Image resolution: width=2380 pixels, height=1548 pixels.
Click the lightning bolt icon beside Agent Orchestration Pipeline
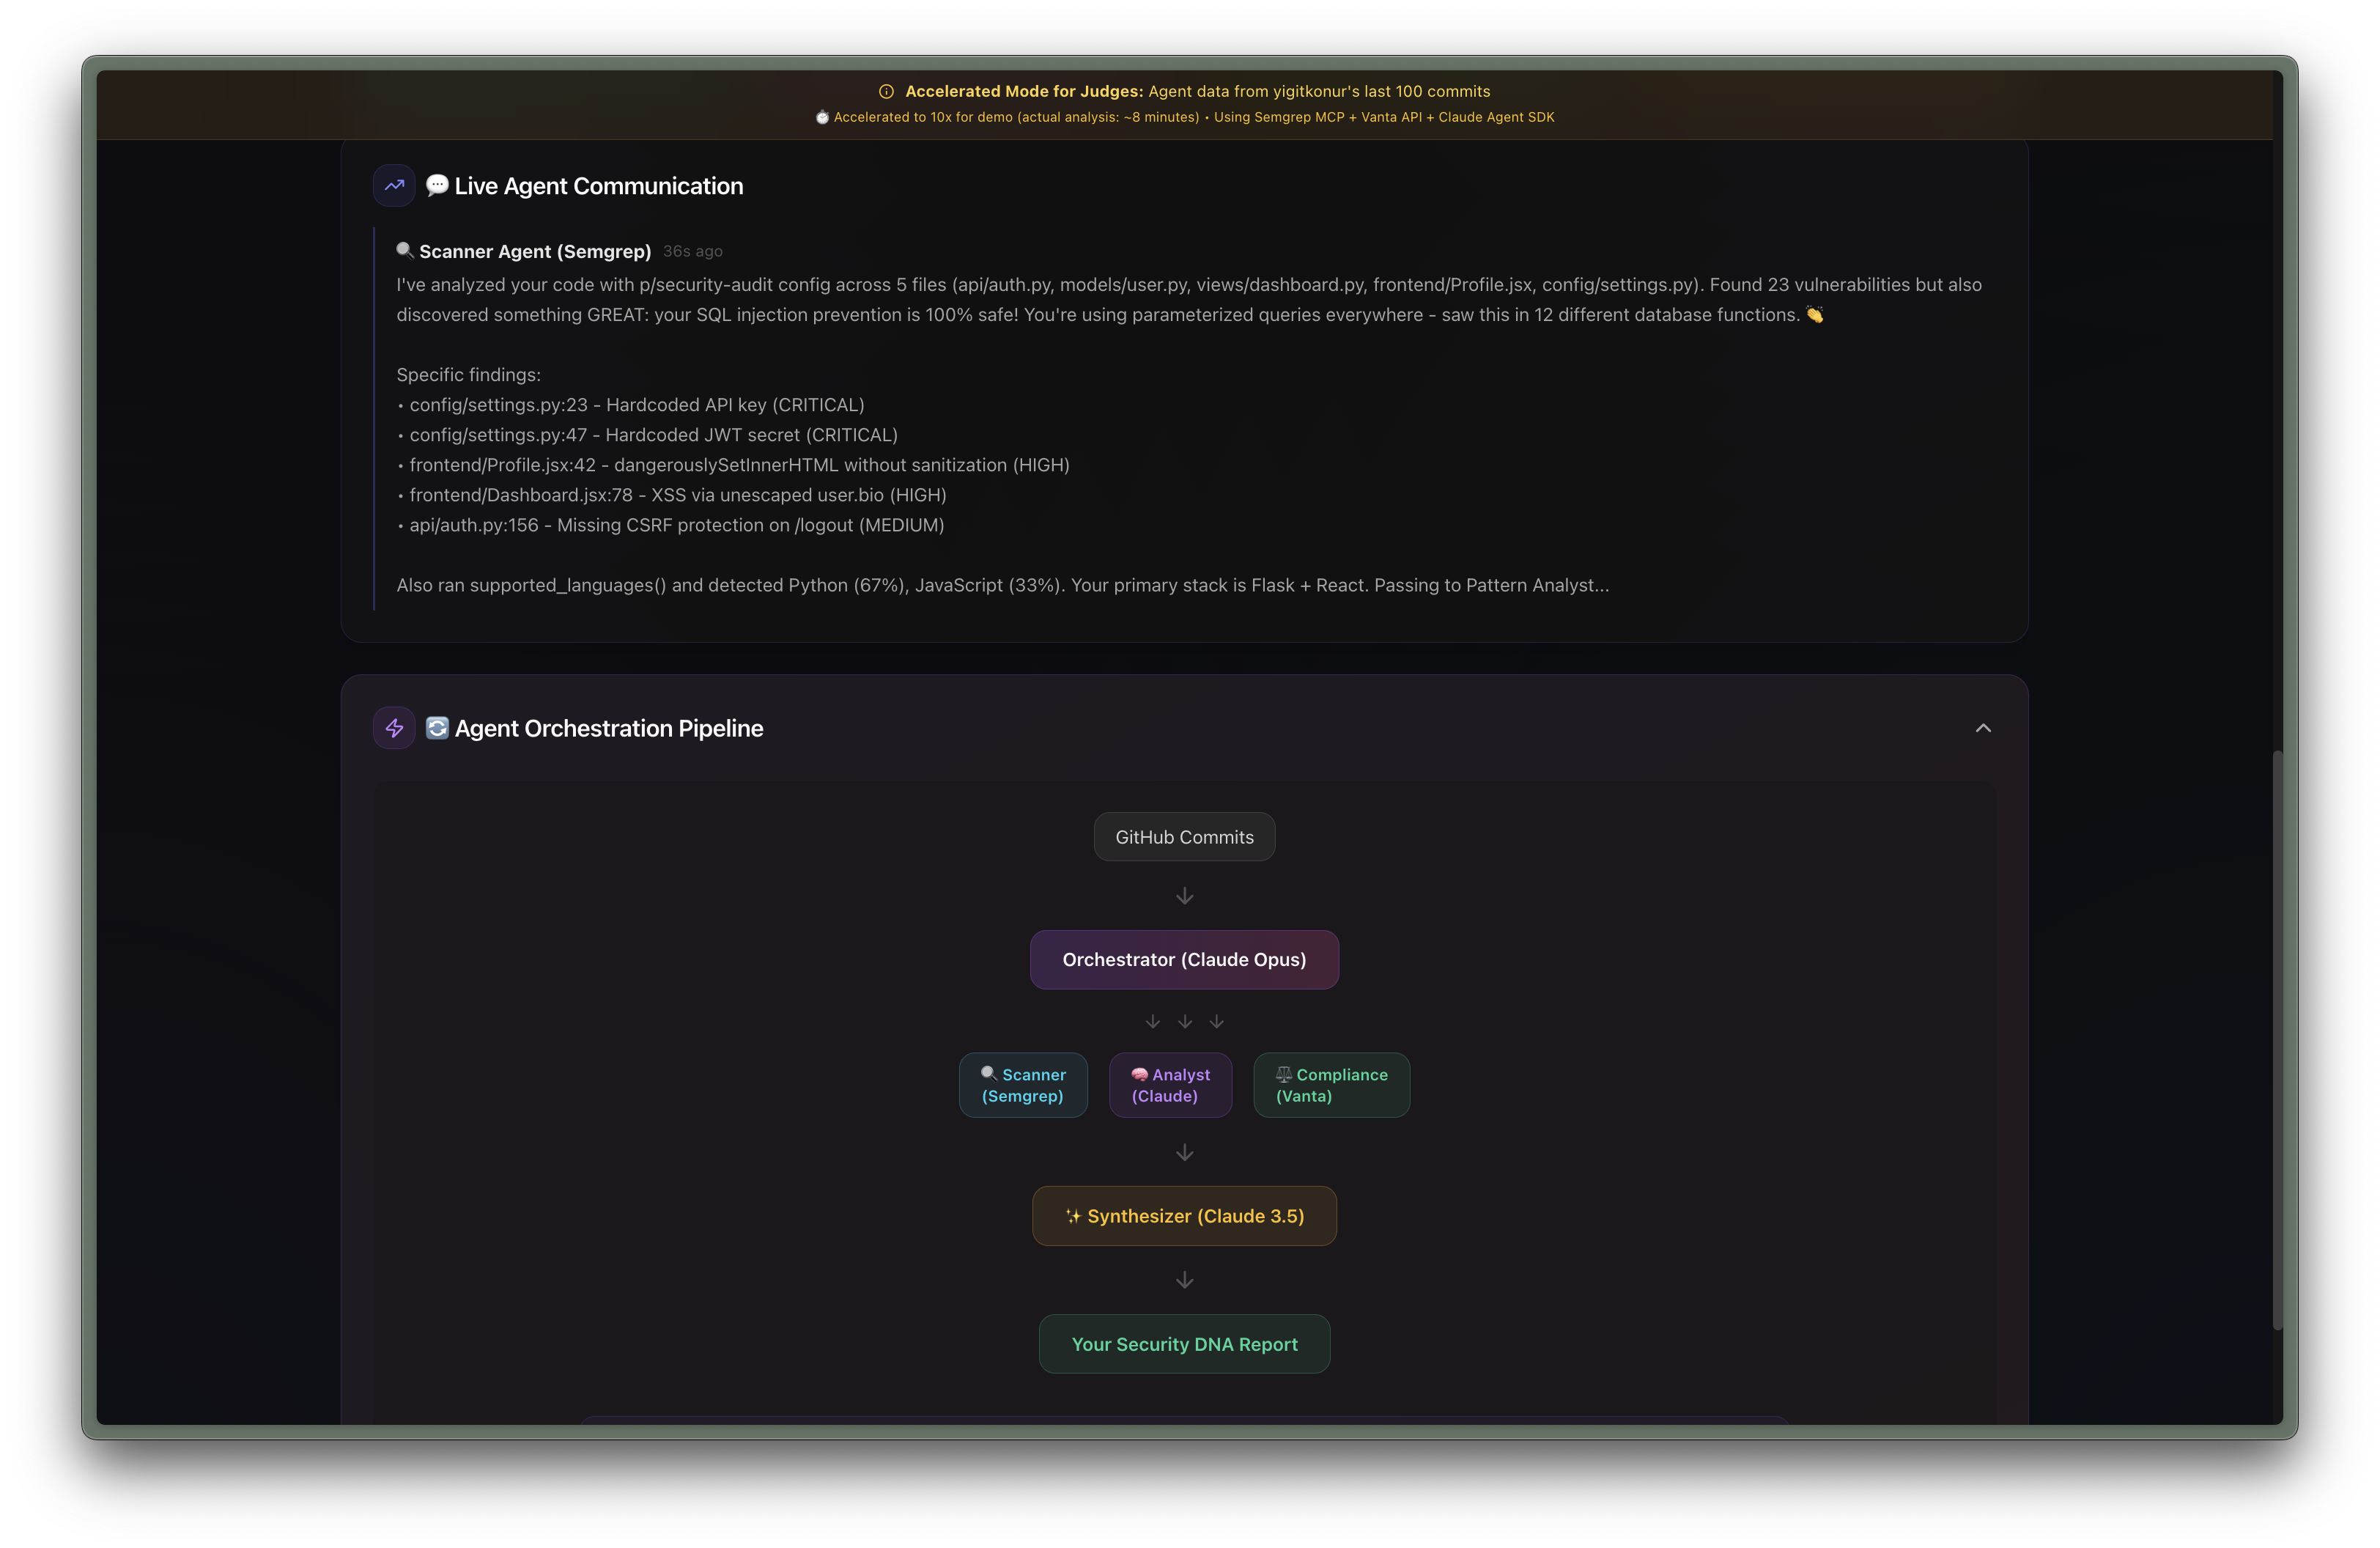[x=394, y=728]
